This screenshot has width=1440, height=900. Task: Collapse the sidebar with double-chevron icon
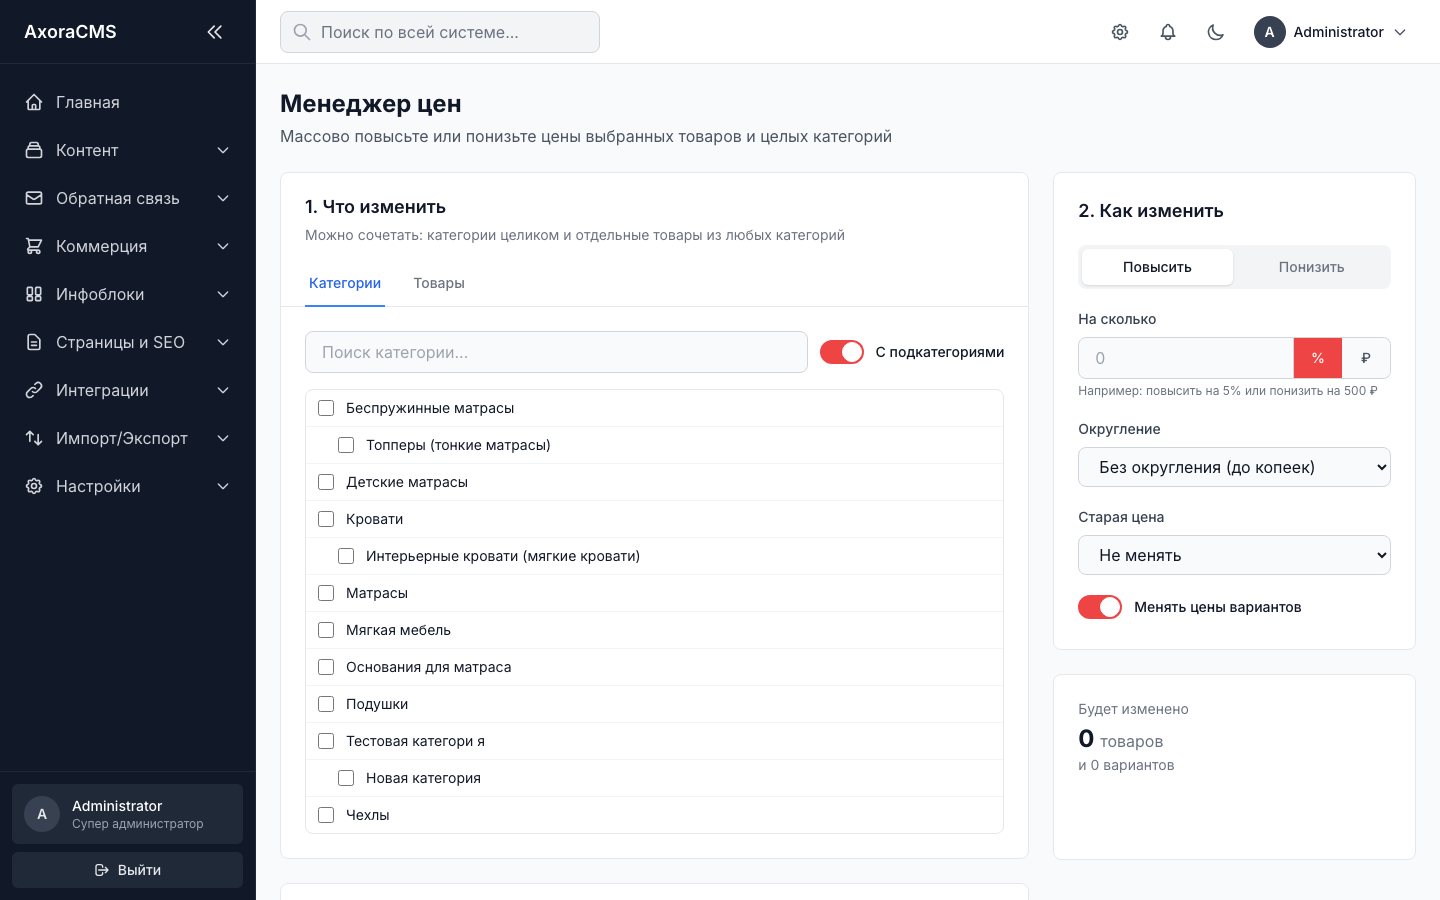[215, 32]
